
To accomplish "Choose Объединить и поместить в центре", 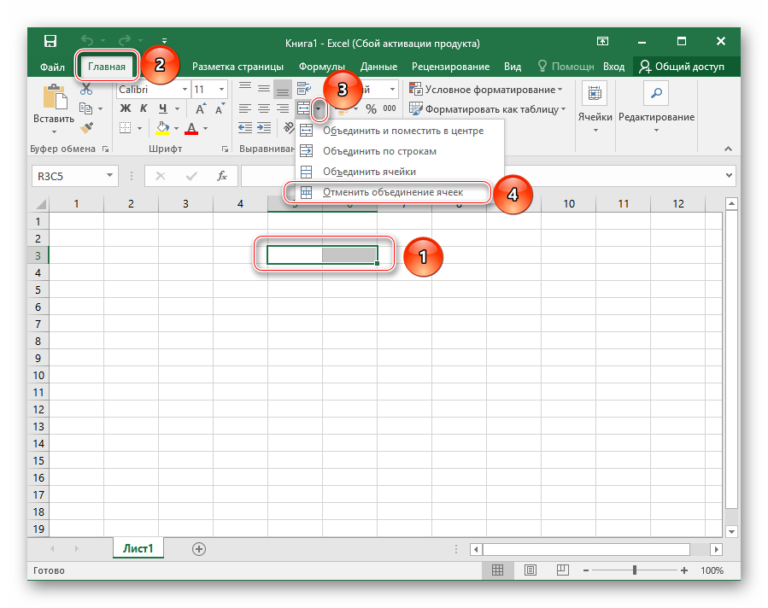I will (x=399, y=131).
